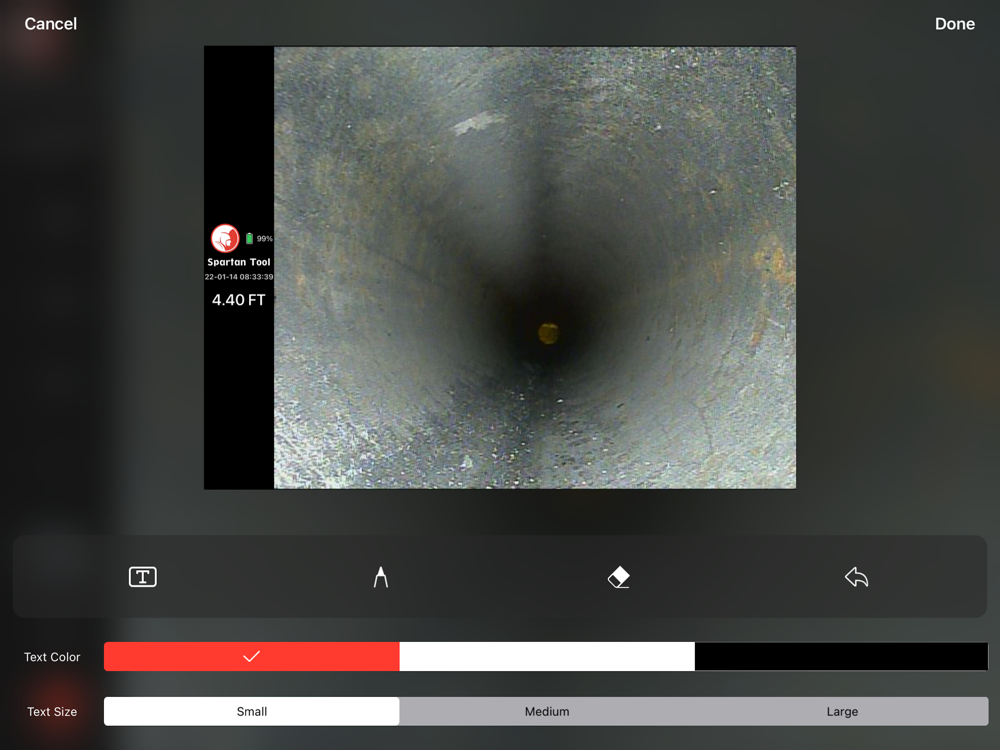Click the 22-01-14 08:33:39 timestamp
1000x750 pixels.
pyautogui.click(x=239, y=277)
